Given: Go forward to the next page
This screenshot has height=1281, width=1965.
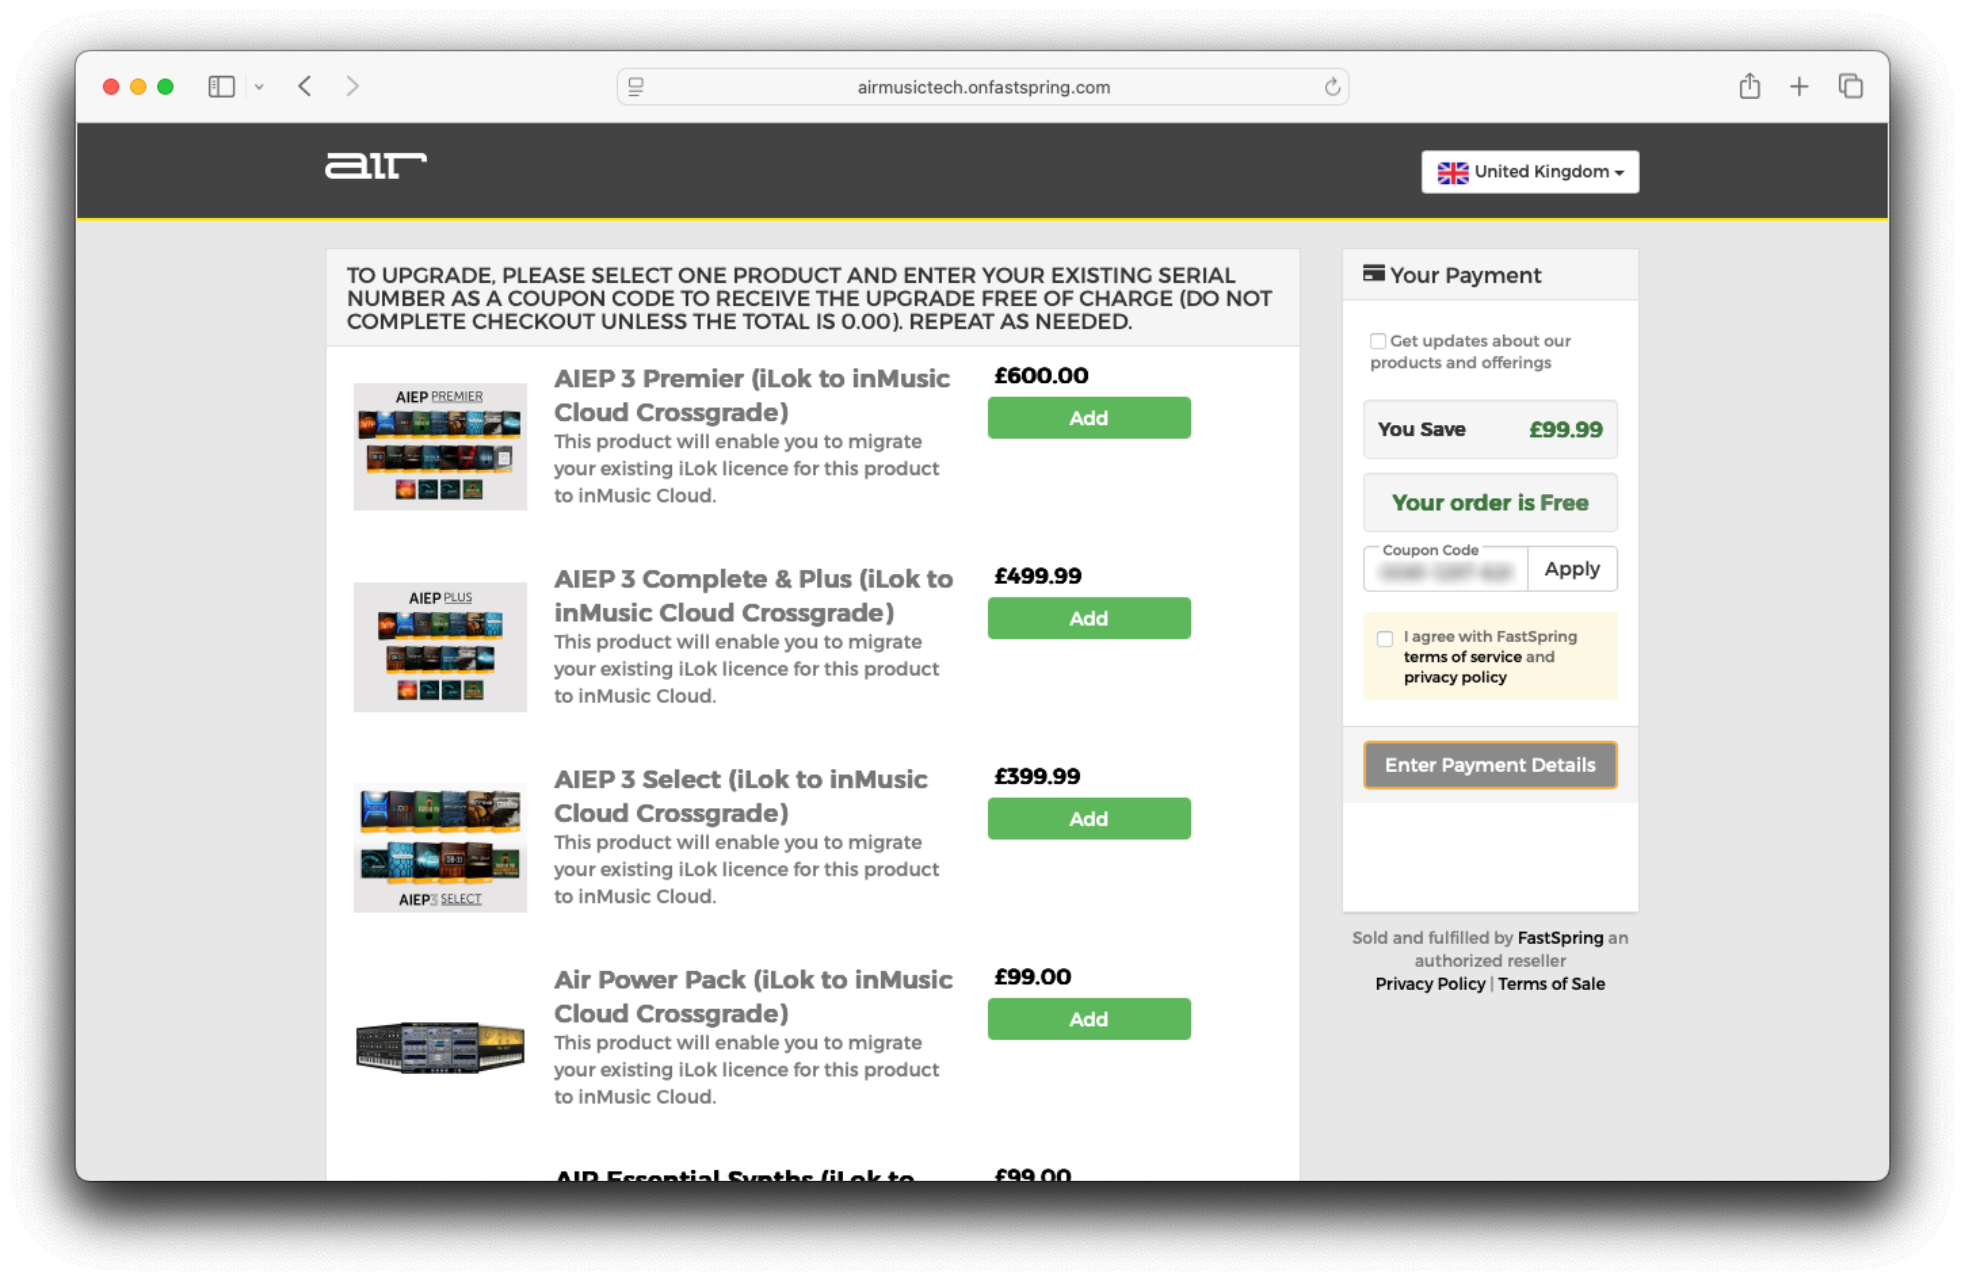Looking at the screenshot, I should coord(352,87).
